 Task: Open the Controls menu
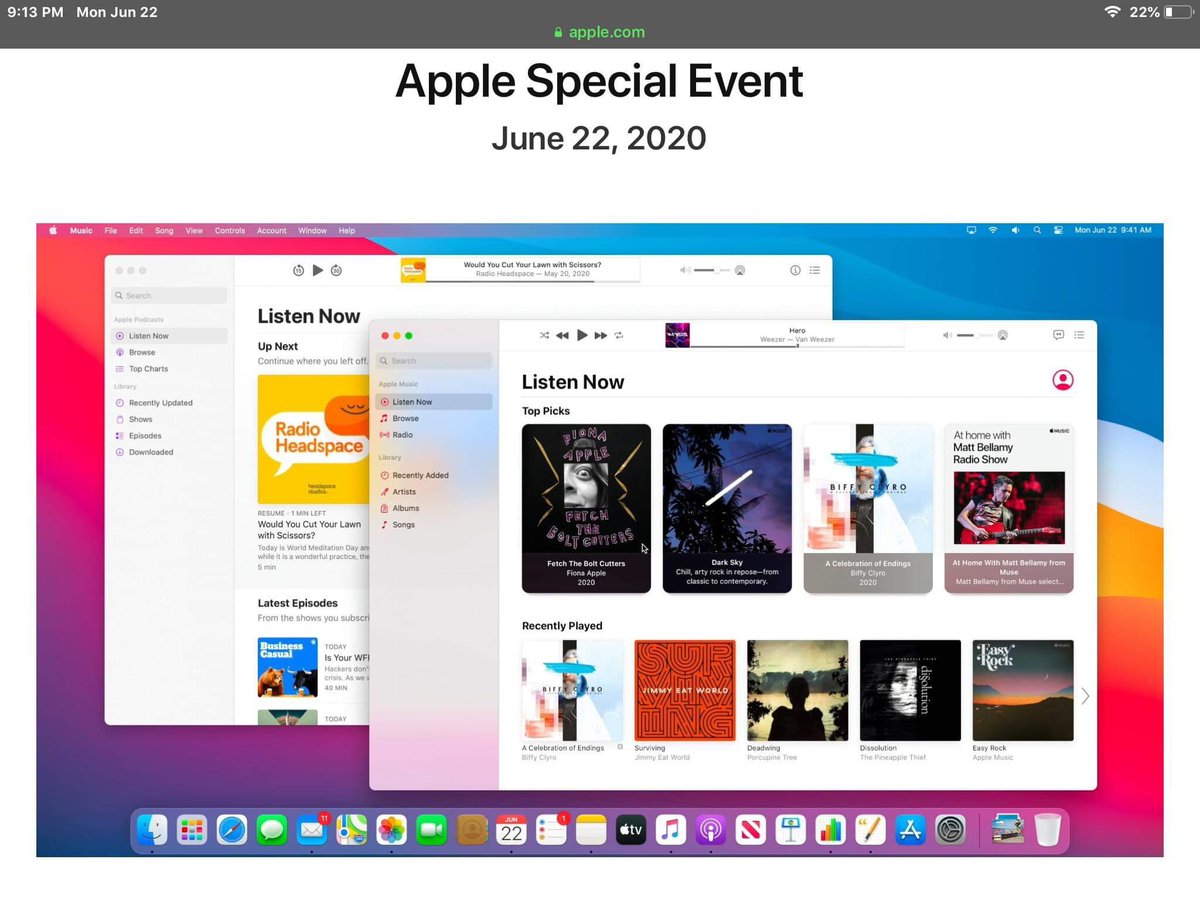[x=230, y=231]
